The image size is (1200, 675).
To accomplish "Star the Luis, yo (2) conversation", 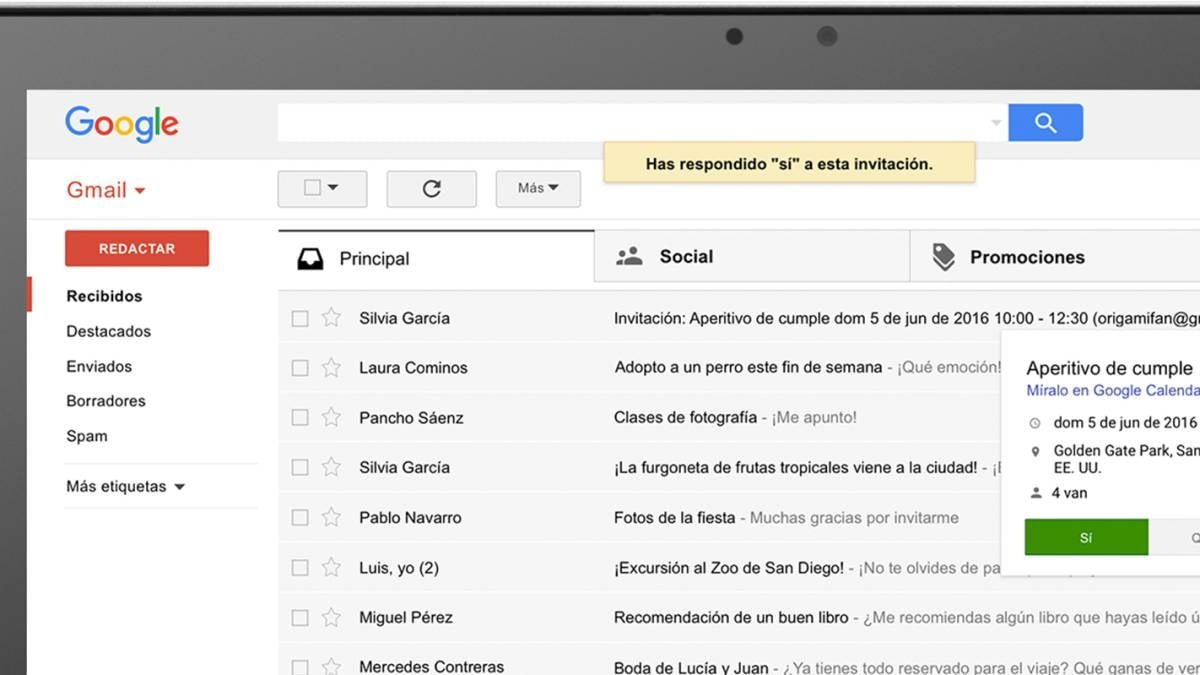I will point(331,568).
